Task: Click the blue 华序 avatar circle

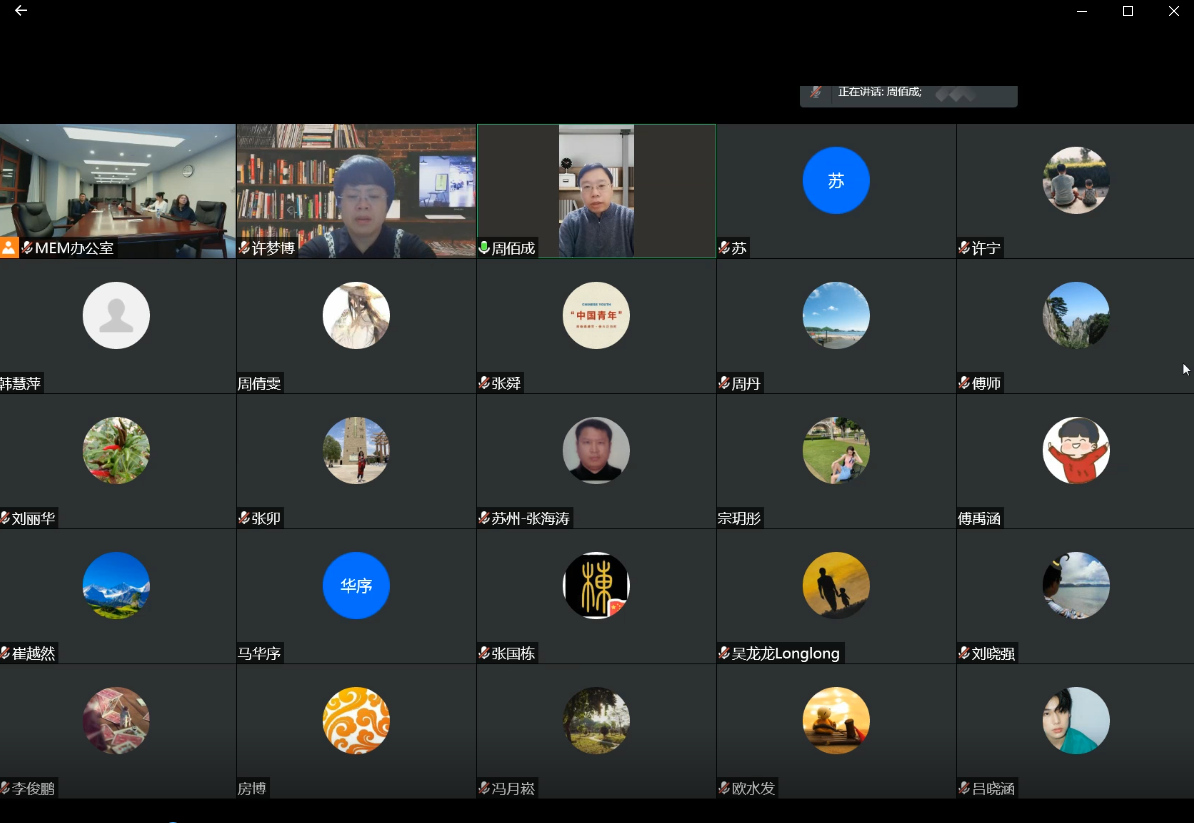Action: coord(356,585)
